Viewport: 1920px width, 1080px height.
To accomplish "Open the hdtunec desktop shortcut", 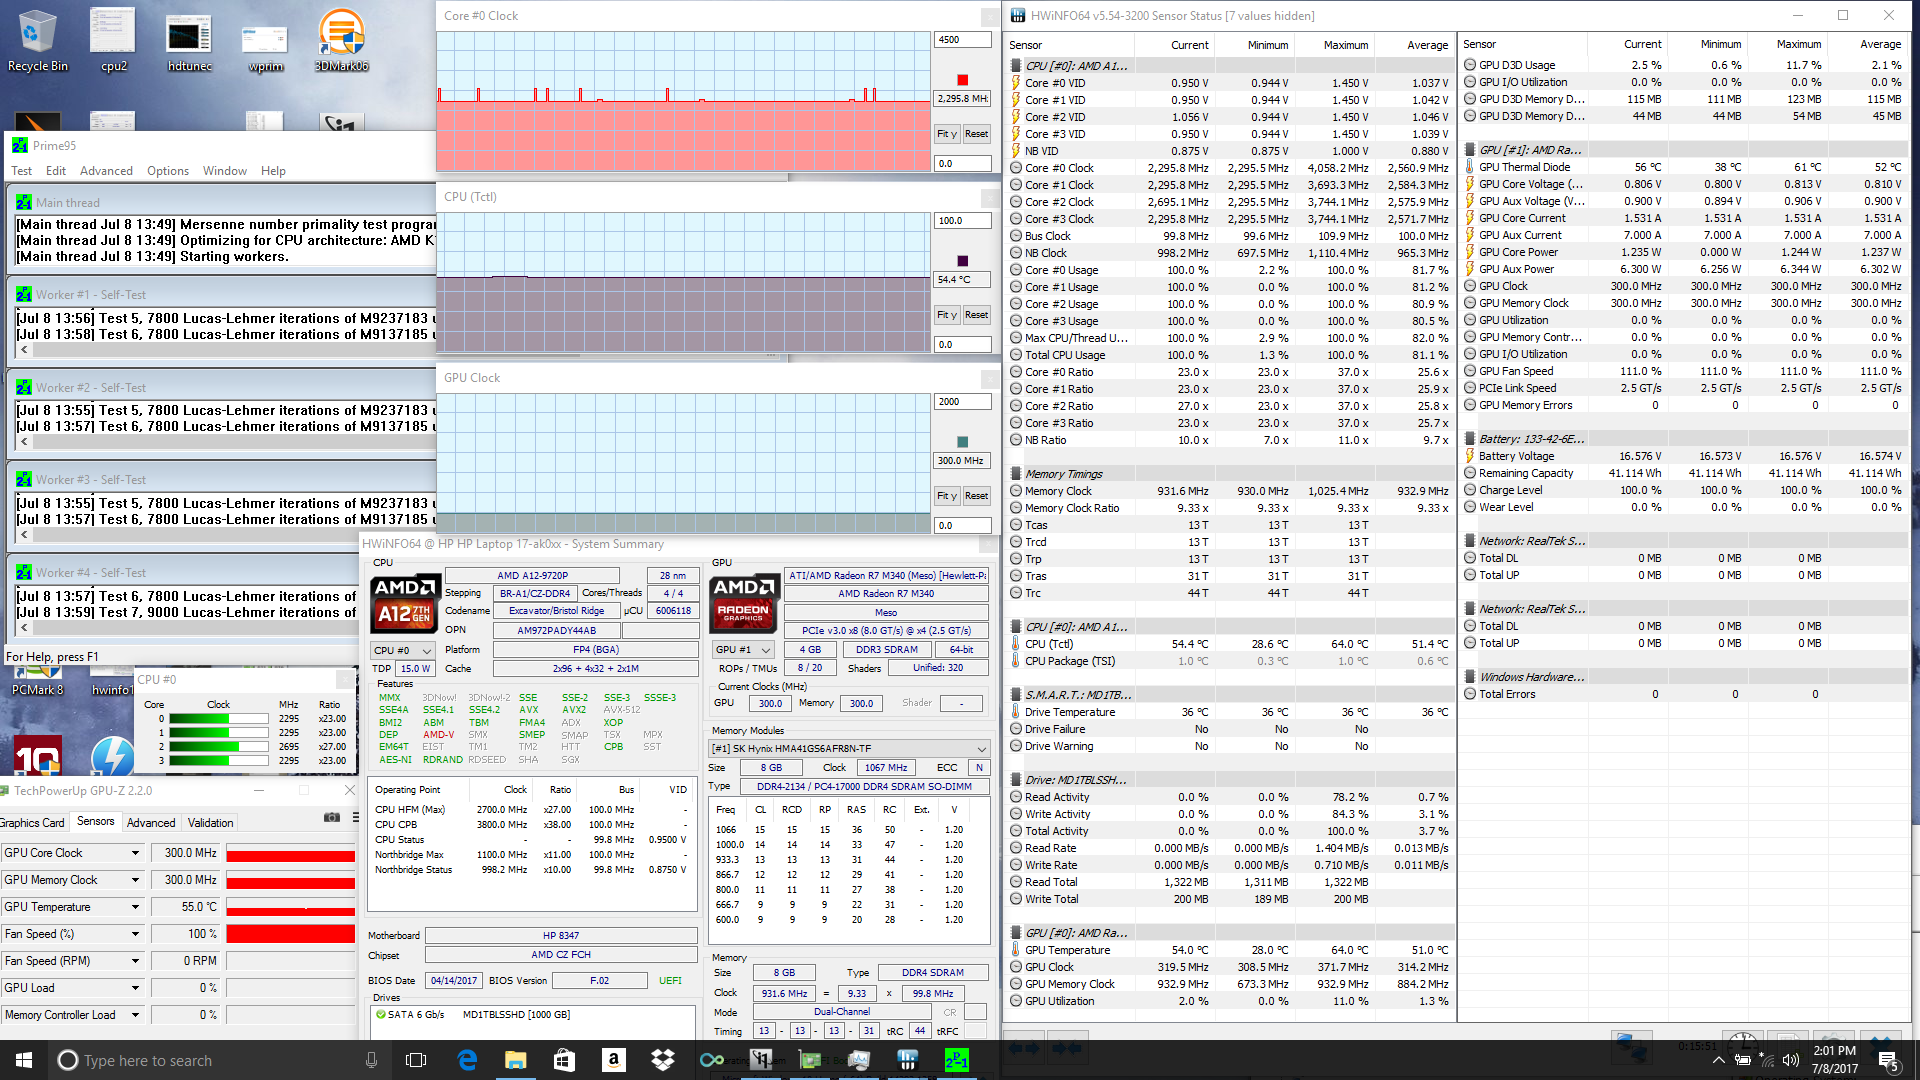I will (189, 40).
